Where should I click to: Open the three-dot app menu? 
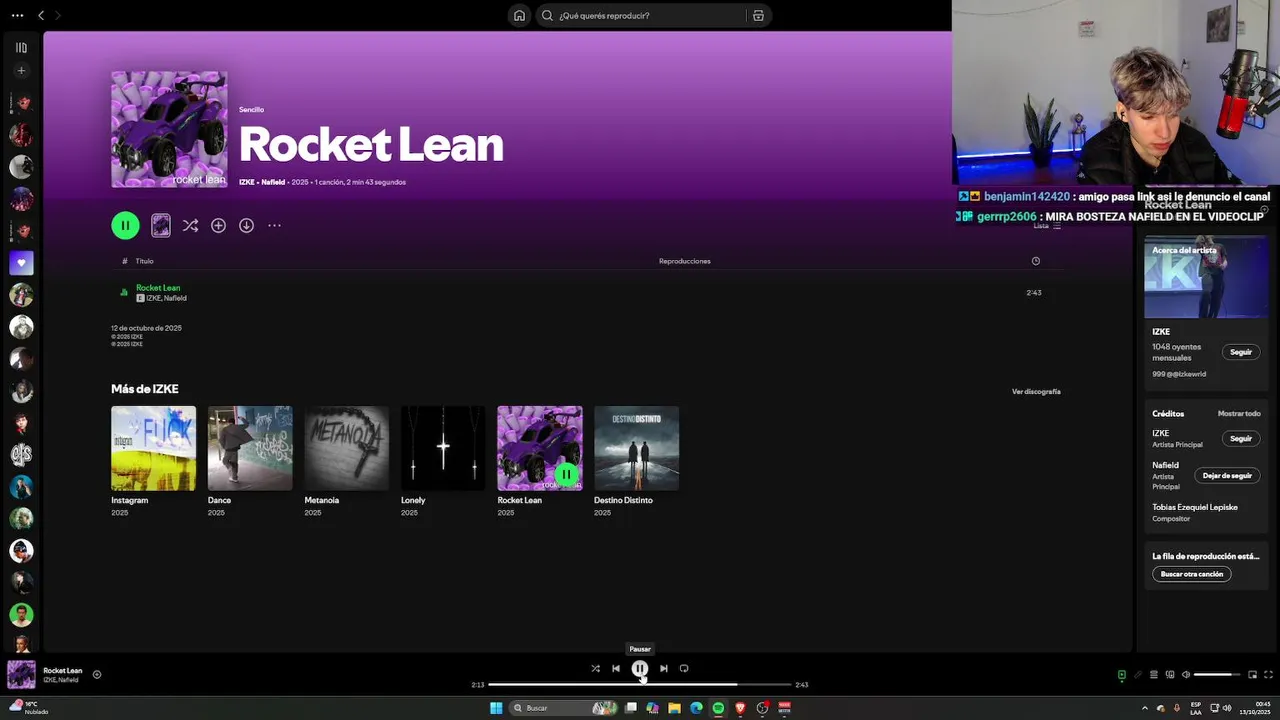pyautogui.click(x=17, y=15)
